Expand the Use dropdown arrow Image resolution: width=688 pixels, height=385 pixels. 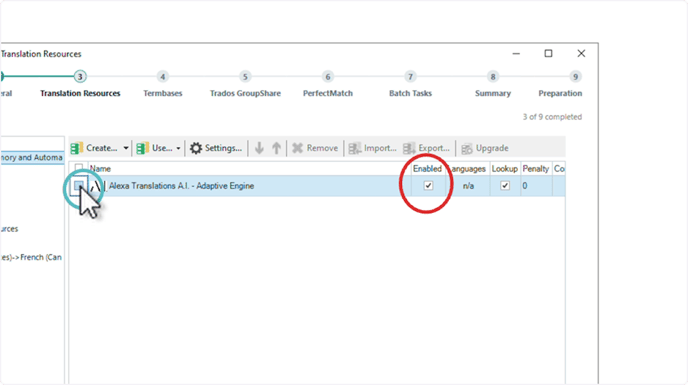tap(178, 148)
